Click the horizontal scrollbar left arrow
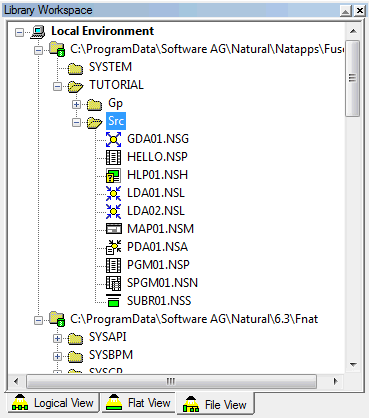Image resolution: width=369 pixels, height=418 pixels. pyautogui.click(x=16, y=381)
